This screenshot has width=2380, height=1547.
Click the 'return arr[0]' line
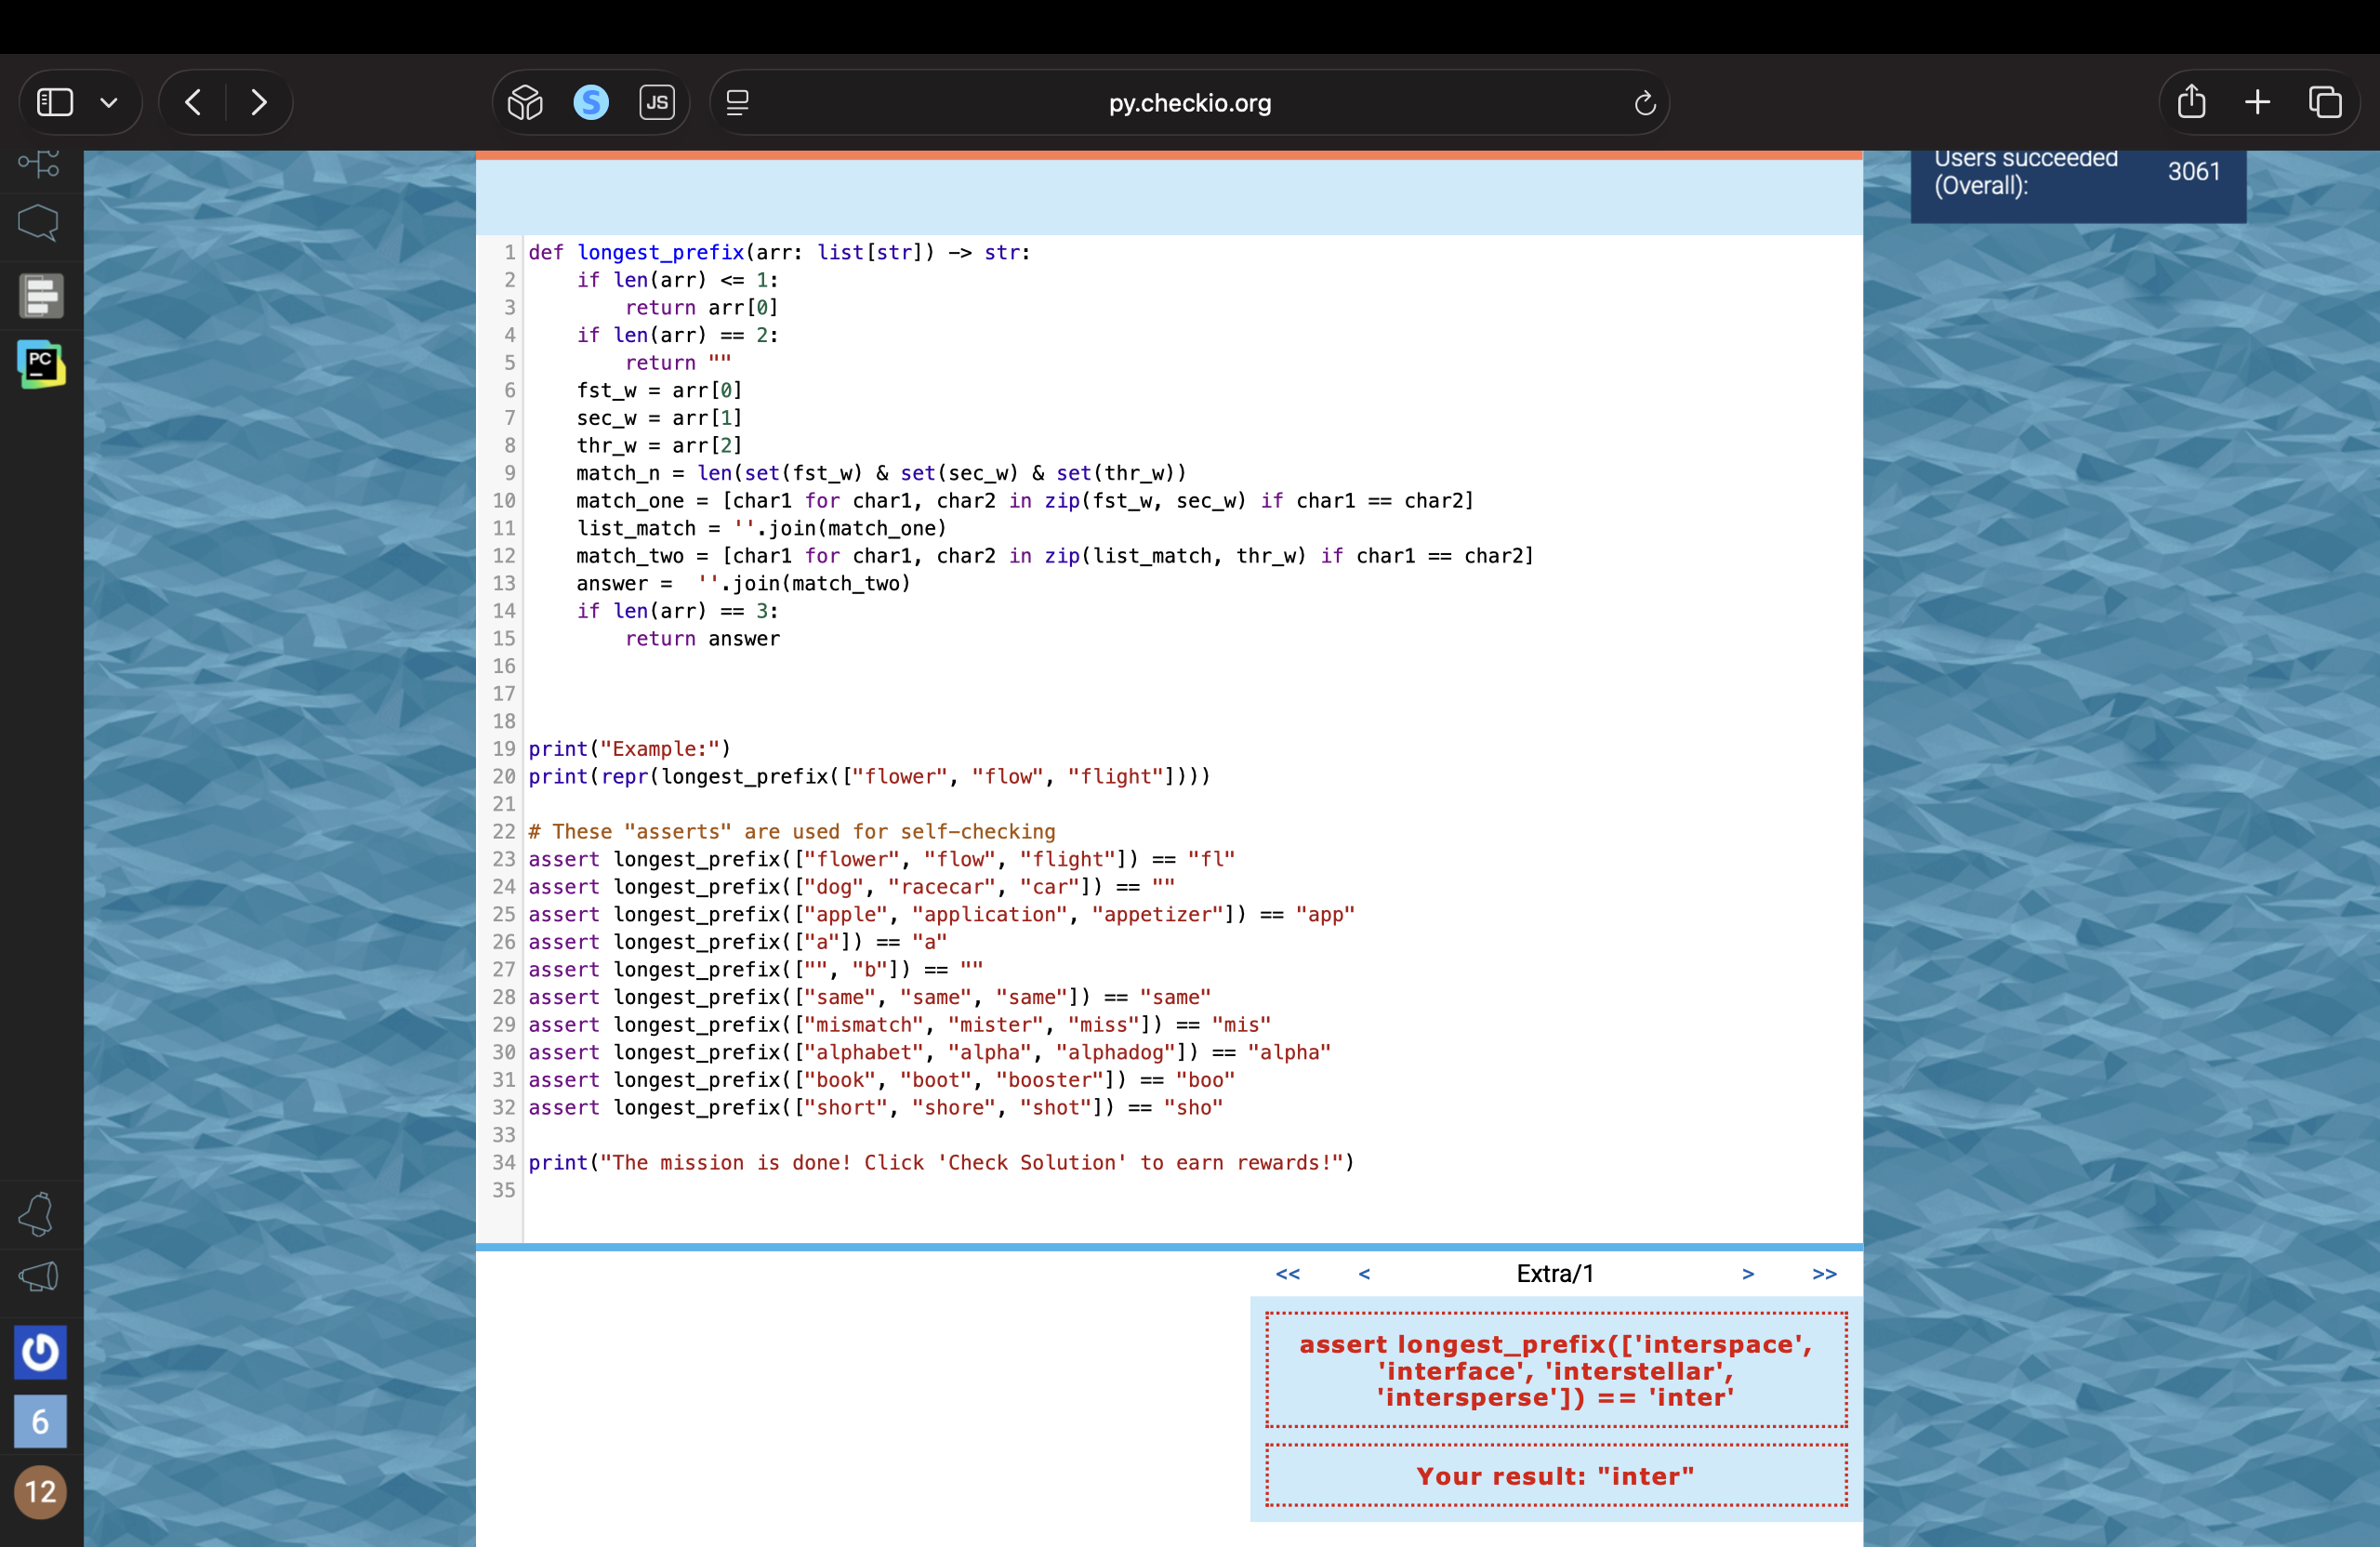(x=702, y=307)
